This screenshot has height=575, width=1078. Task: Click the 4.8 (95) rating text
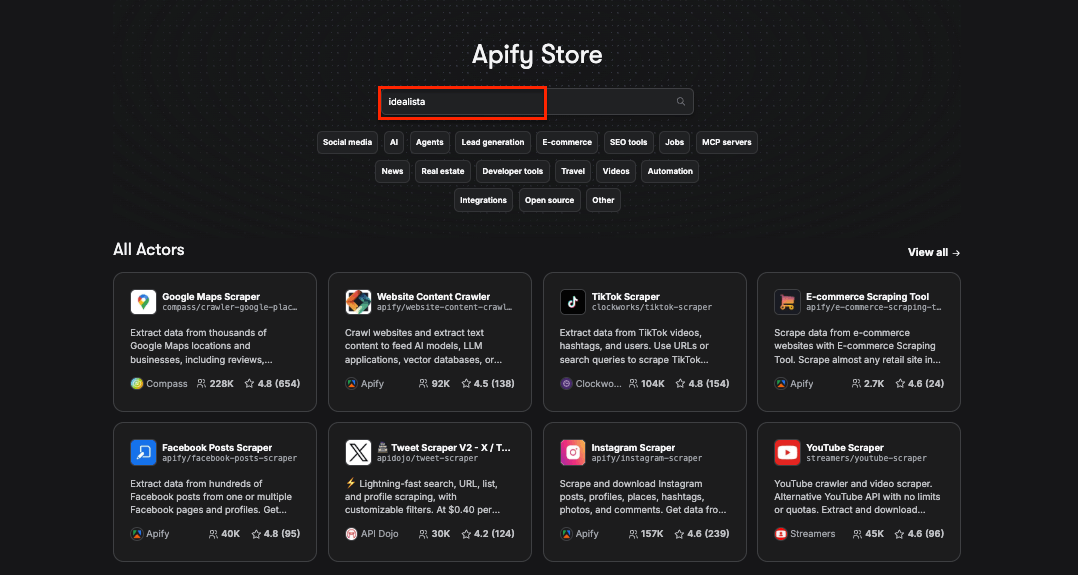point(282,534)
